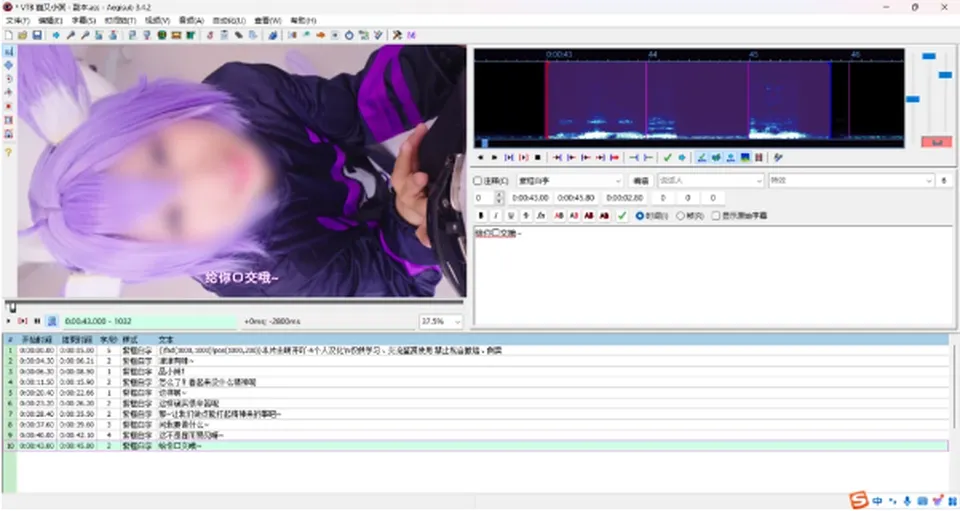
Task: Toggle spectrum analyzer mode button
Action: (x=745, y=157)
